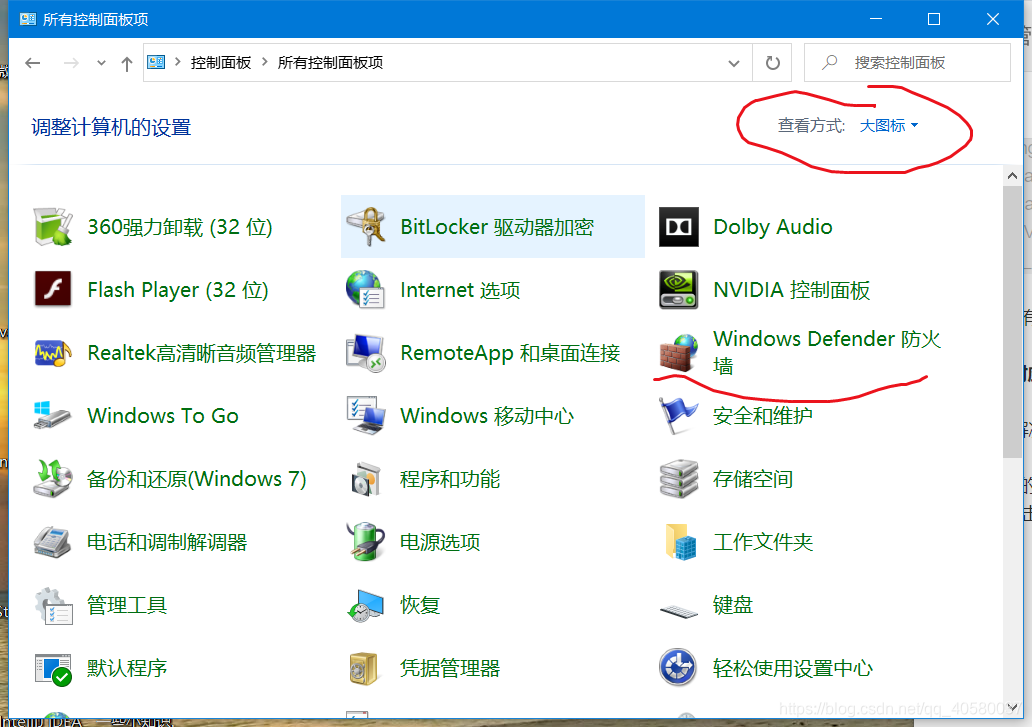This screenshot has width=1032, height=727.
Task: Open BitLocker 驱动器加密 link
Action: [497, 227]
